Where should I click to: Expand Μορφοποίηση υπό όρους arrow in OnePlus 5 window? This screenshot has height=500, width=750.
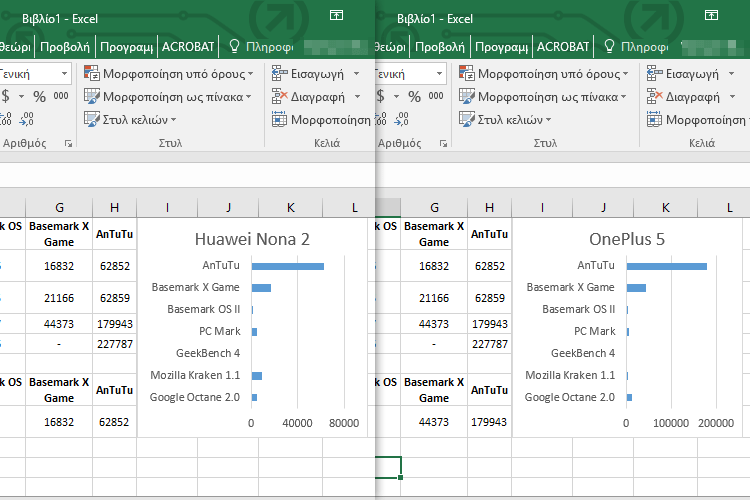tap(626, 74)
